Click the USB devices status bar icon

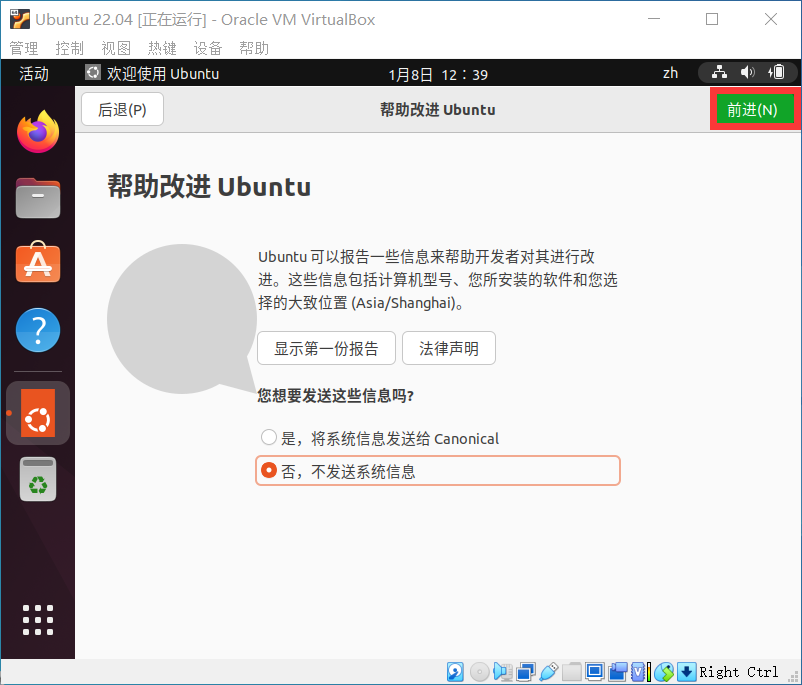pyautogui.click(x=548, y=671)
